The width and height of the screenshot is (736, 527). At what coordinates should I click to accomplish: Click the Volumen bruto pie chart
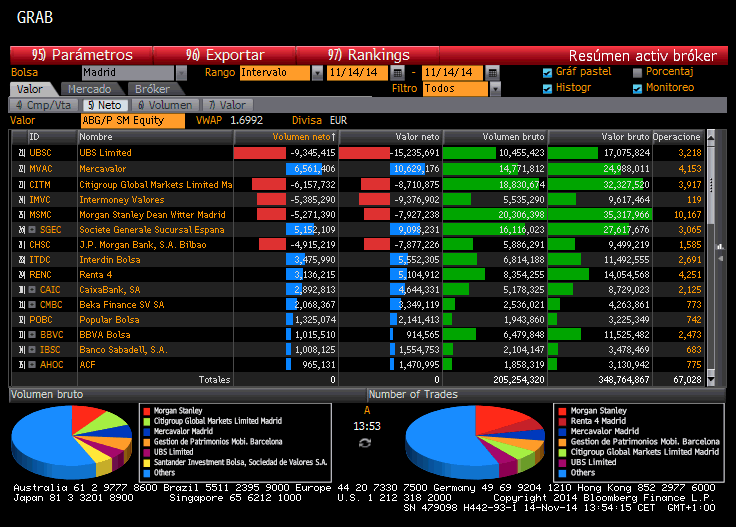pyautogui.click(x=72, y=442)
